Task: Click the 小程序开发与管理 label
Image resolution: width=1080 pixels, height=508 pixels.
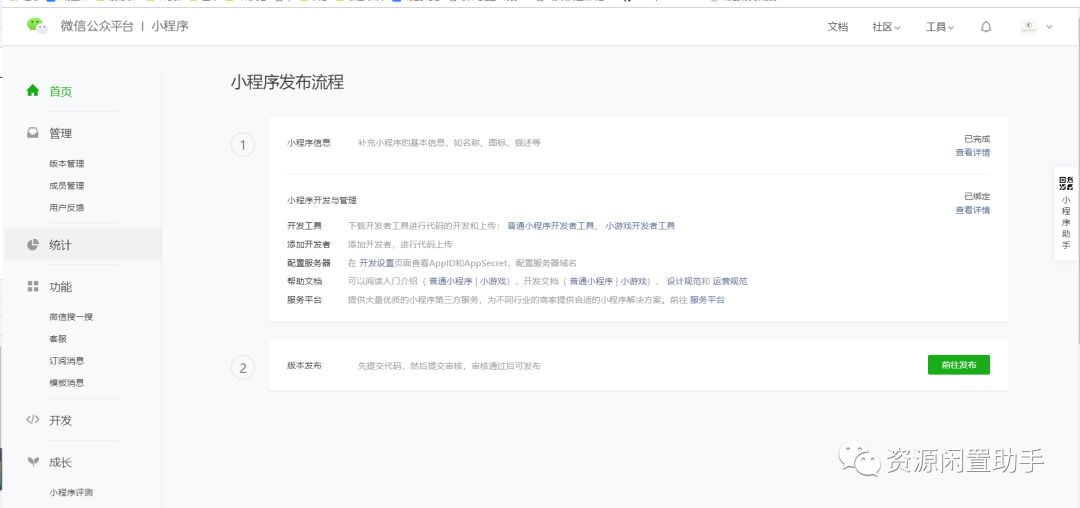Action: point(322,200)
